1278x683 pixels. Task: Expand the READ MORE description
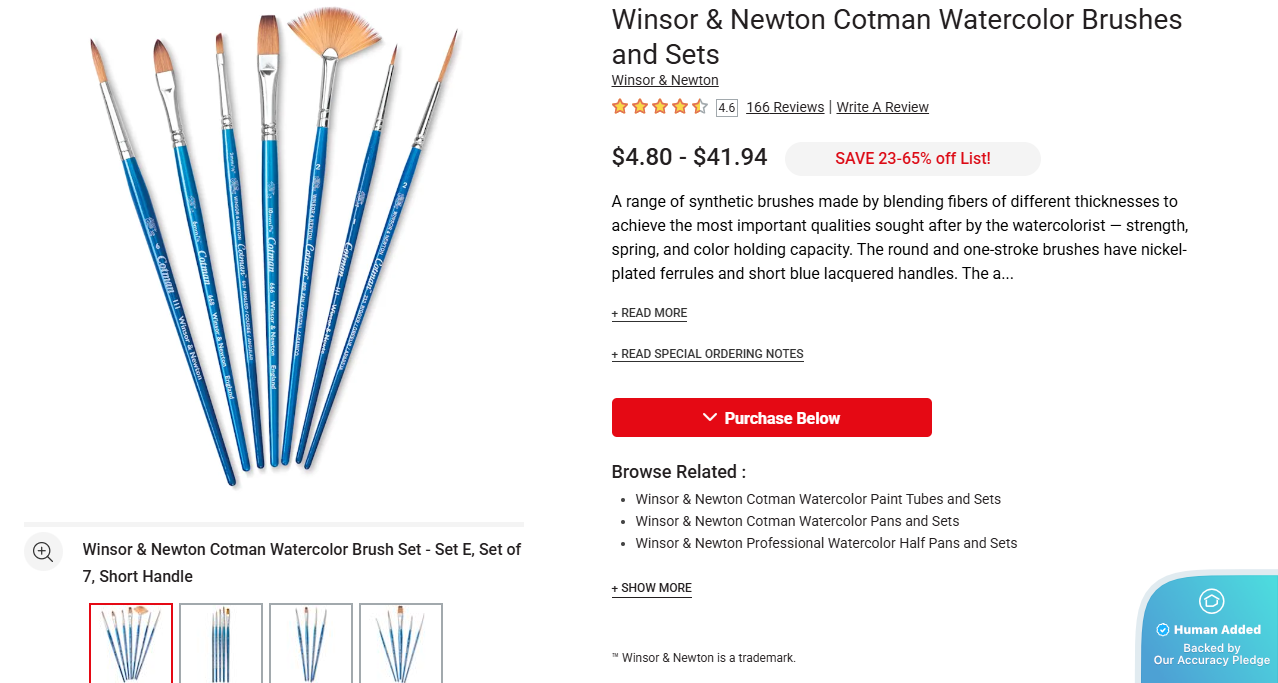649,313
